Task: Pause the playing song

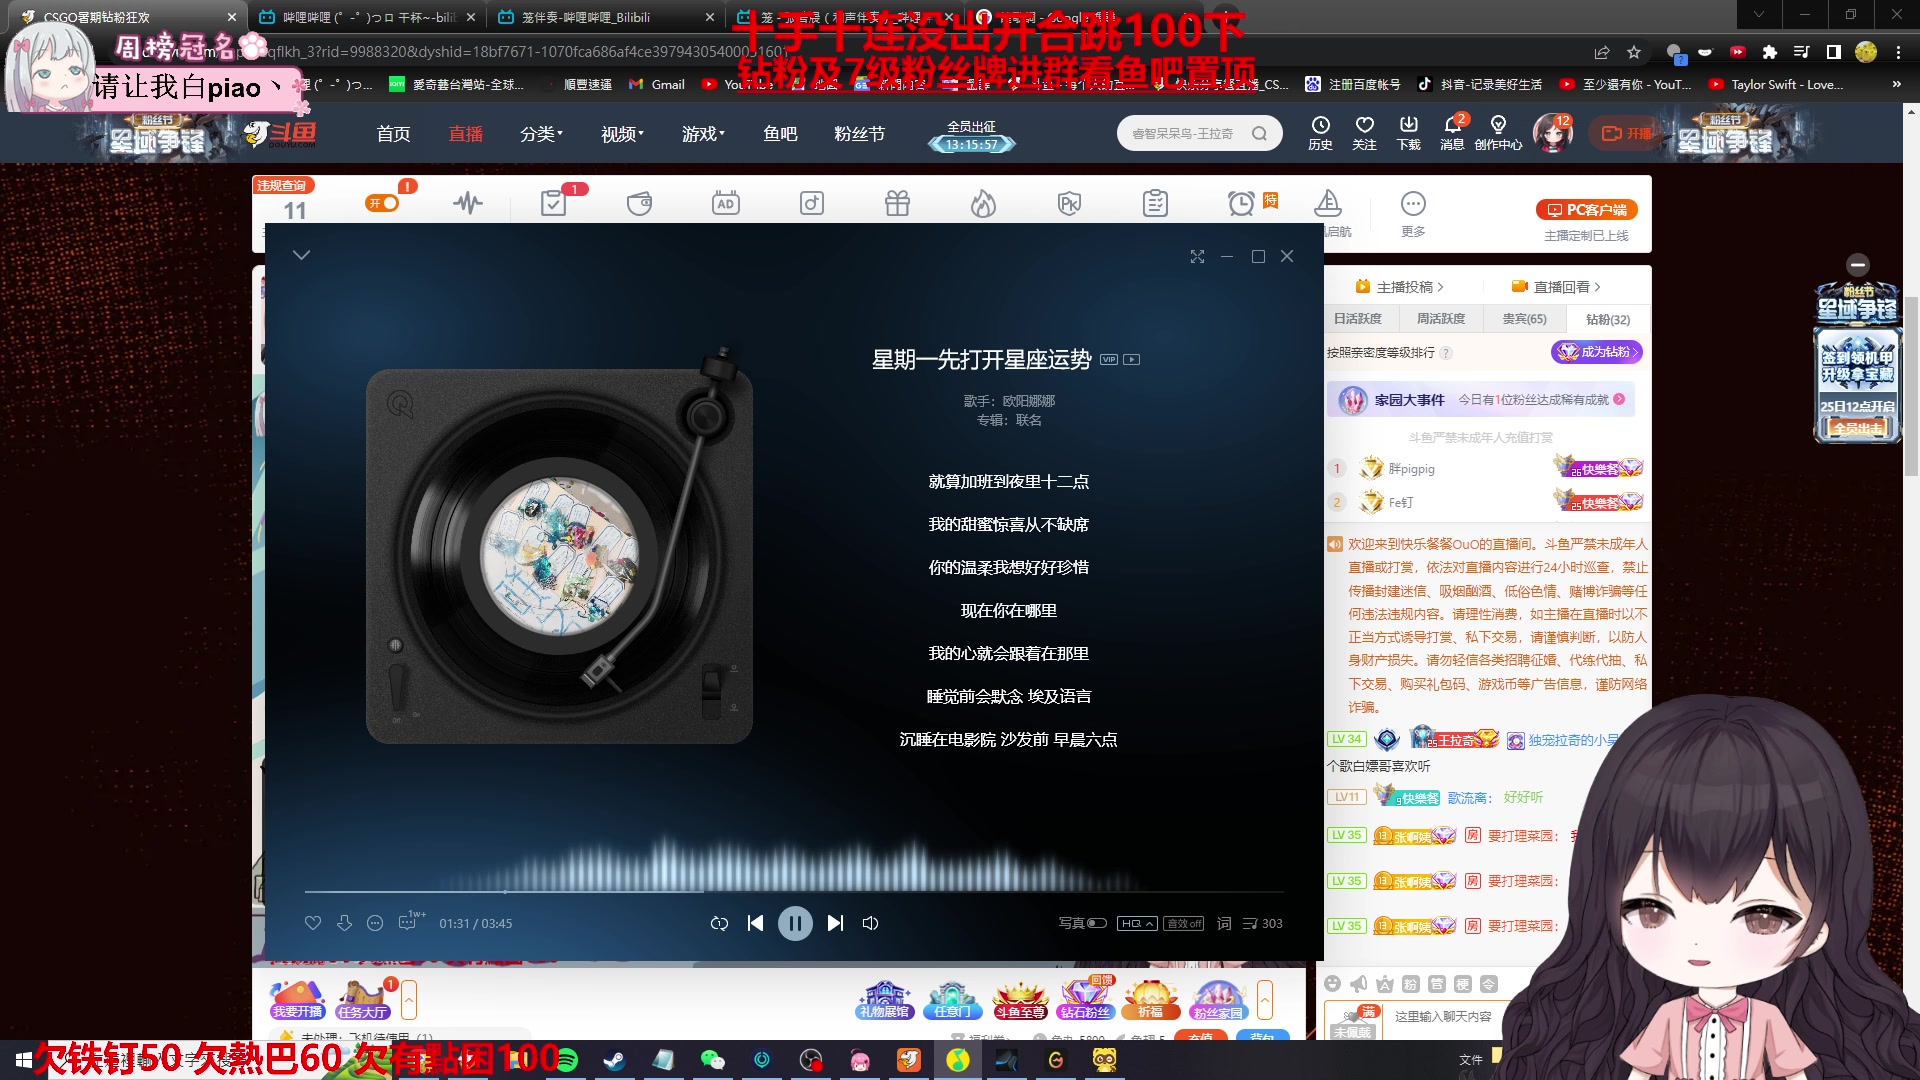Action: coord(795,923)
